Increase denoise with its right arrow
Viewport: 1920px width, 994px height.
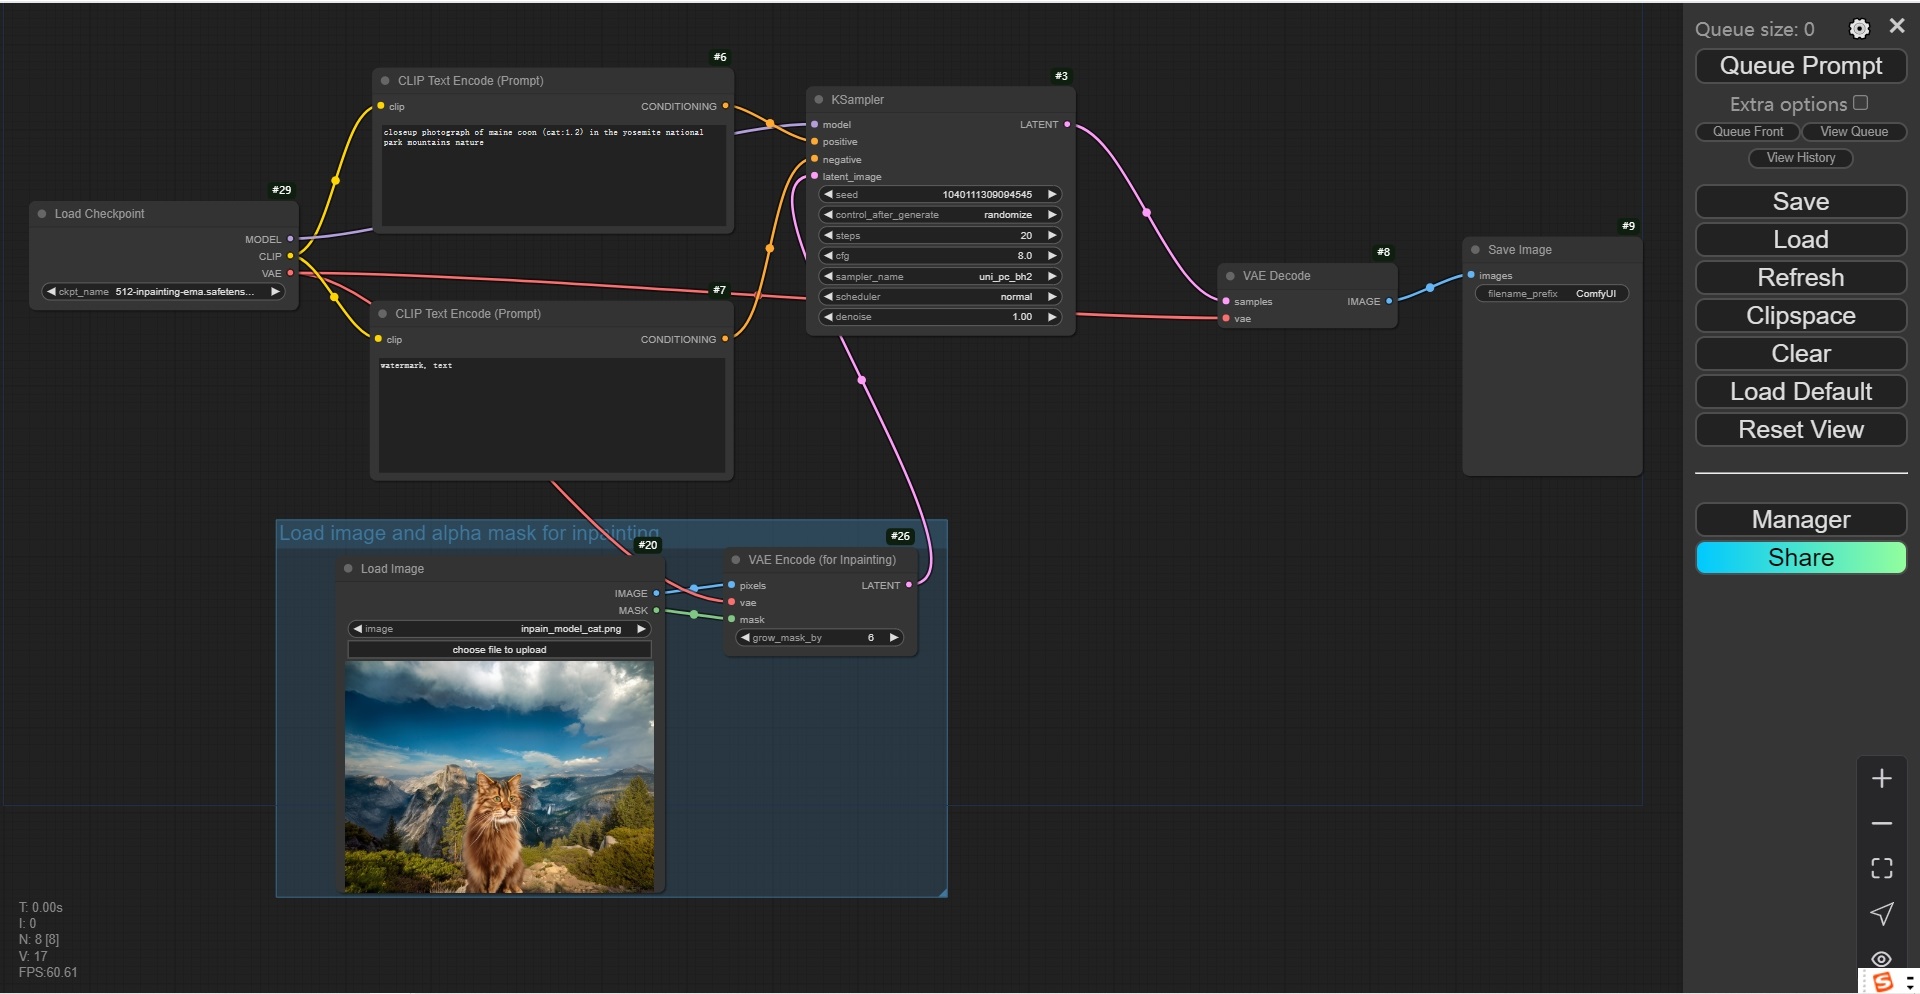1052,317
